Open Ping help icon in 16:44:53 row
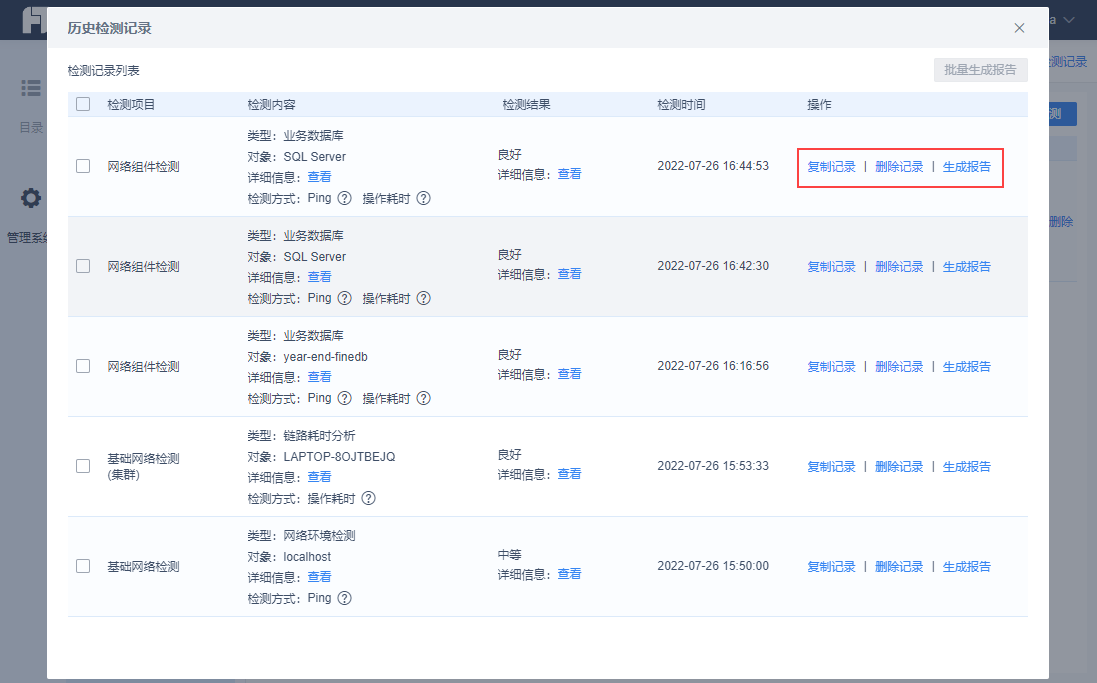Viewport: 1097px width, 683px height. (344, 198)
